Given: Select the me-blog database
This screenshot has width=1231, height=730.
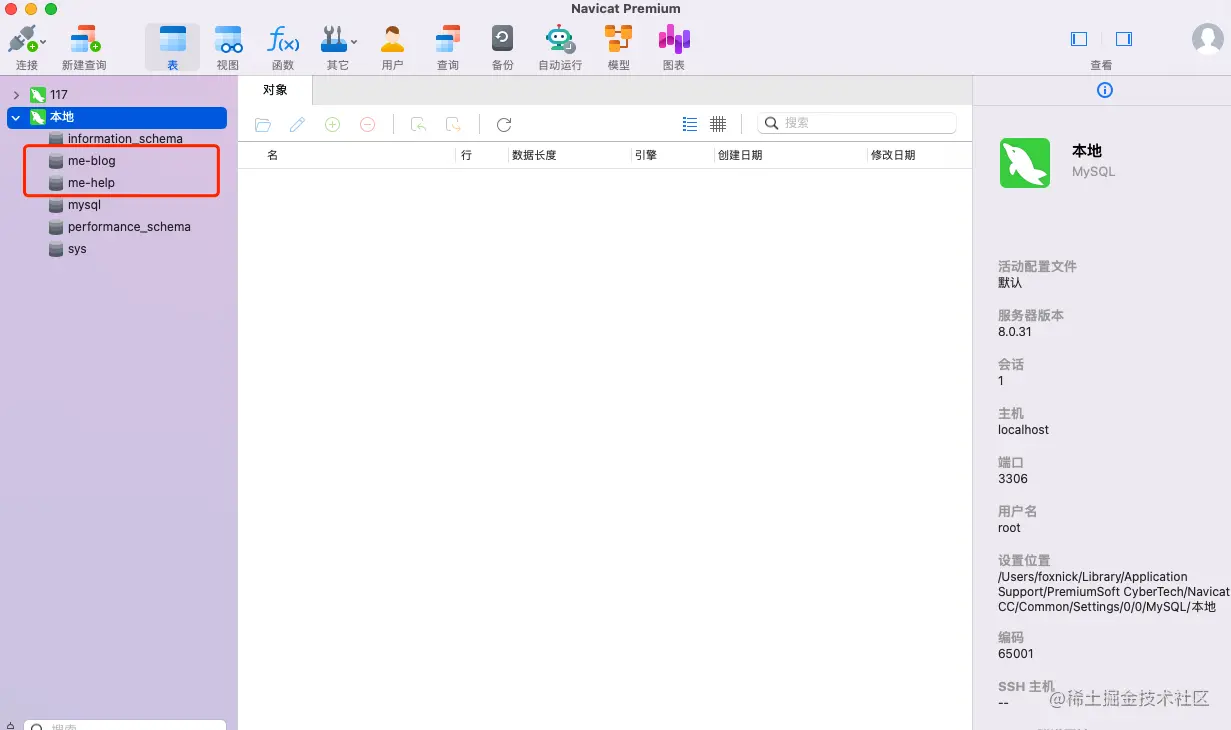Looking at the screenshot, I should pyautogui.click(x=92, y=161).
